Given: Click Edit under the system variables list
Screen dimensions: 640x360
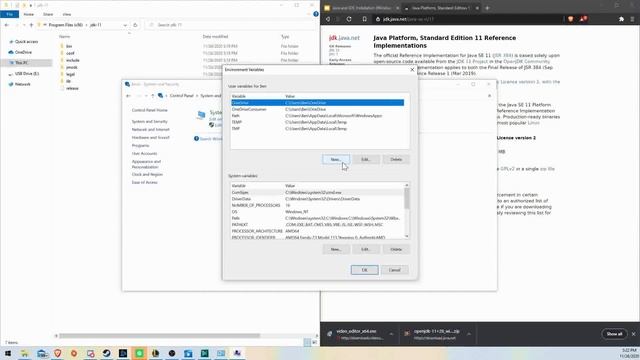Looking at the screenshot, I should coord(366,249).
